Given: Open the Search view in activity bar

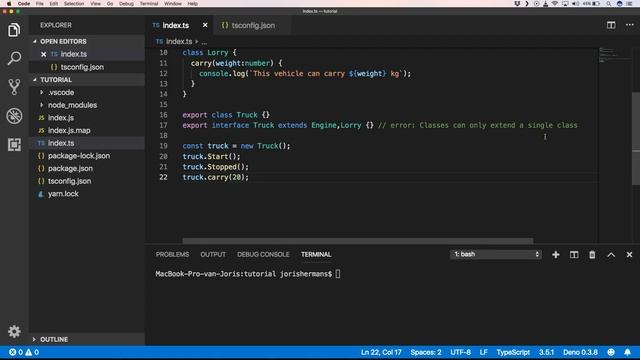Looking at the screenshot, I should (14, 58).
